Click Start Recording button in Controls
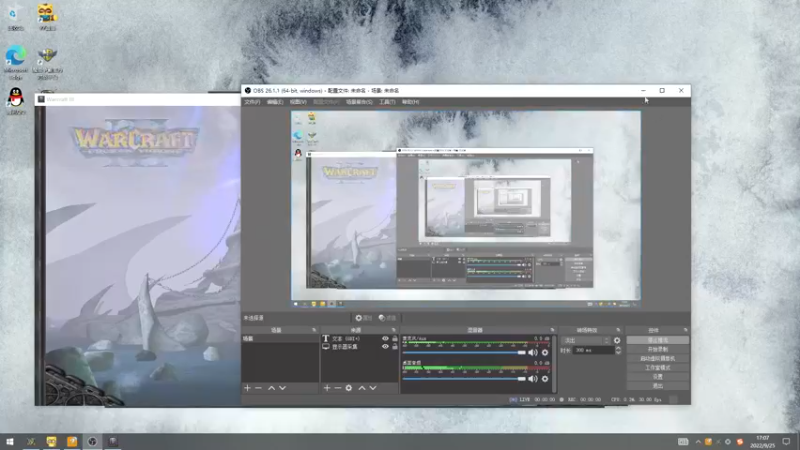This screenshot has width=800, height=450. [658, 349]
